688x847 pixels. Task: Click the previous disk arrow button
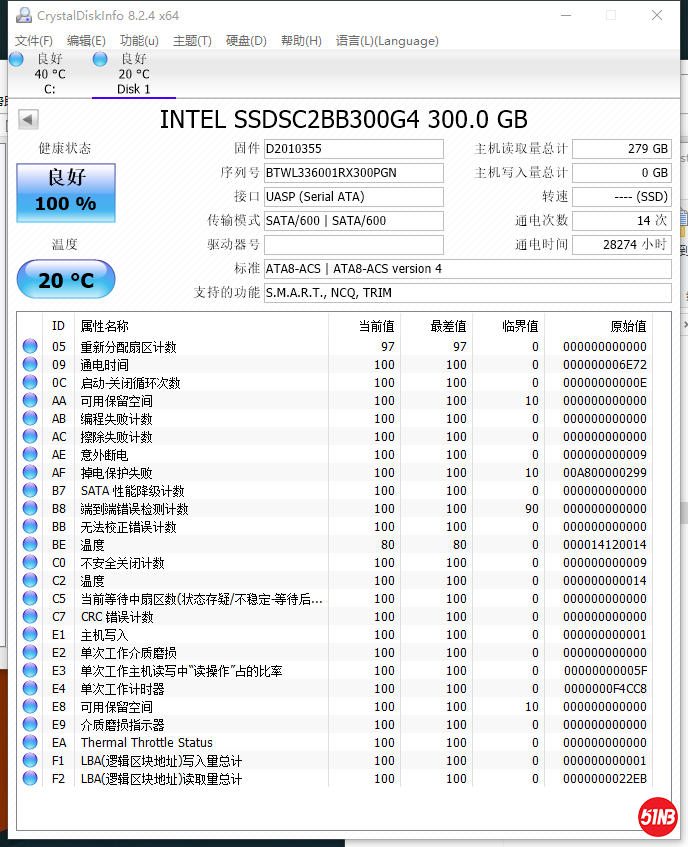(28, 120)
